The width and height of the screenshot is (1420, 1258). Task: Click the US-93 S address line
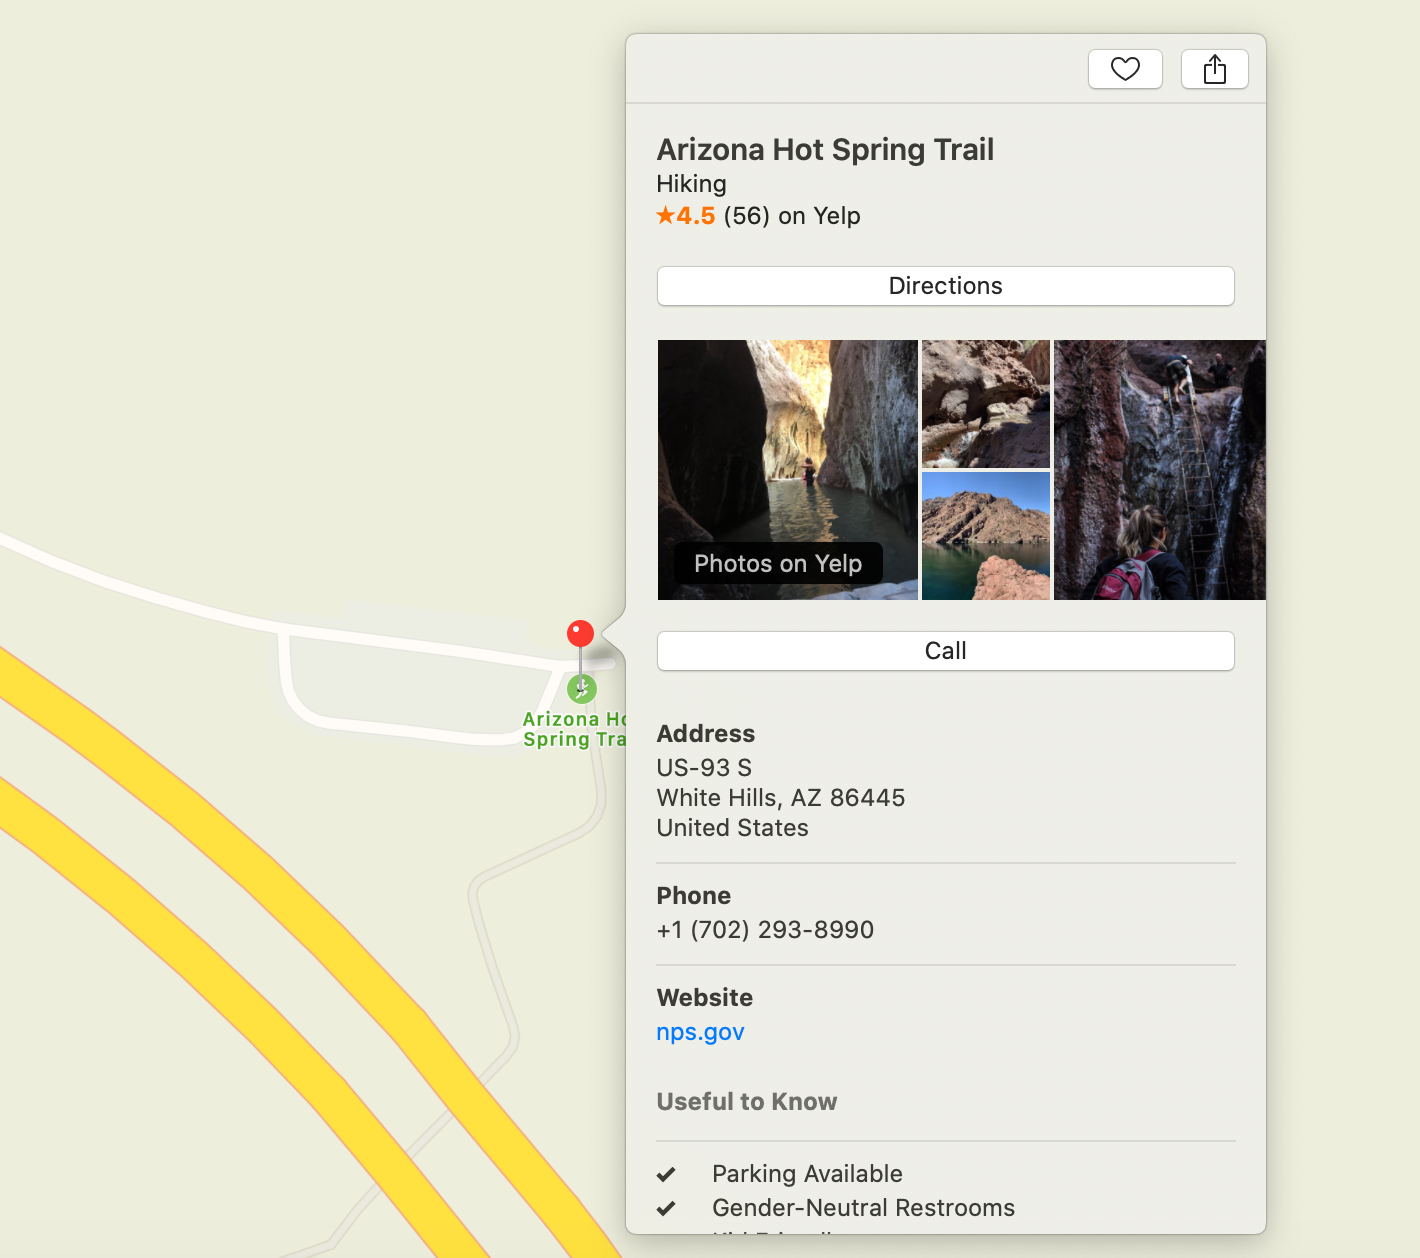(704, 768)
